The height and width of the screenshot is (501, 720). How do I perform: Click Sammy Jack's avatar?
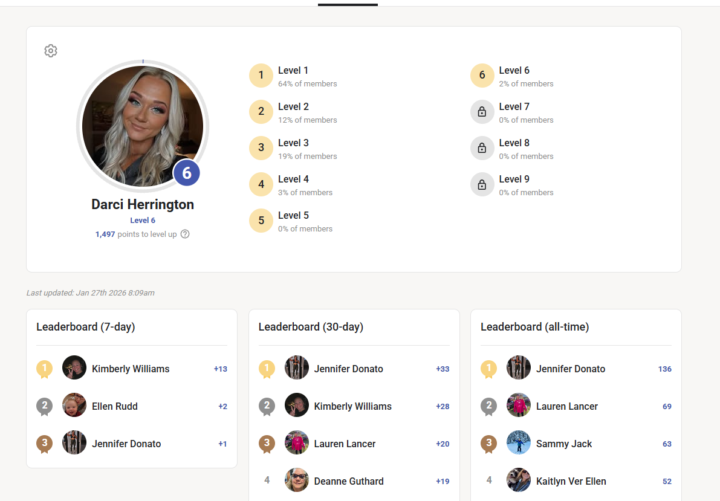pos(519,442)
